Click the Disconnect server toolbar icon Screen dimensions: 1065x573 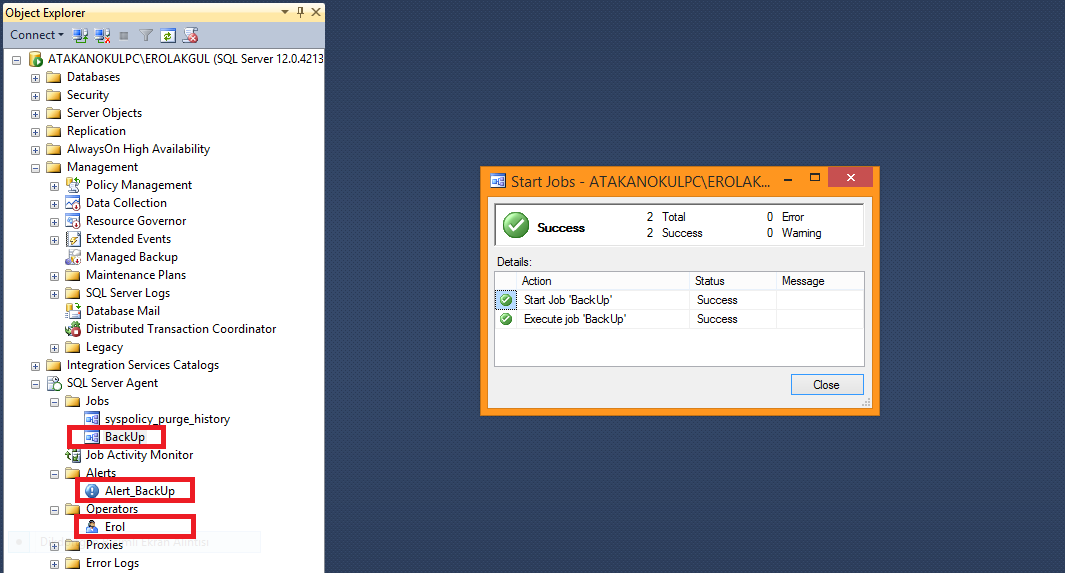[x=102, y=35]
